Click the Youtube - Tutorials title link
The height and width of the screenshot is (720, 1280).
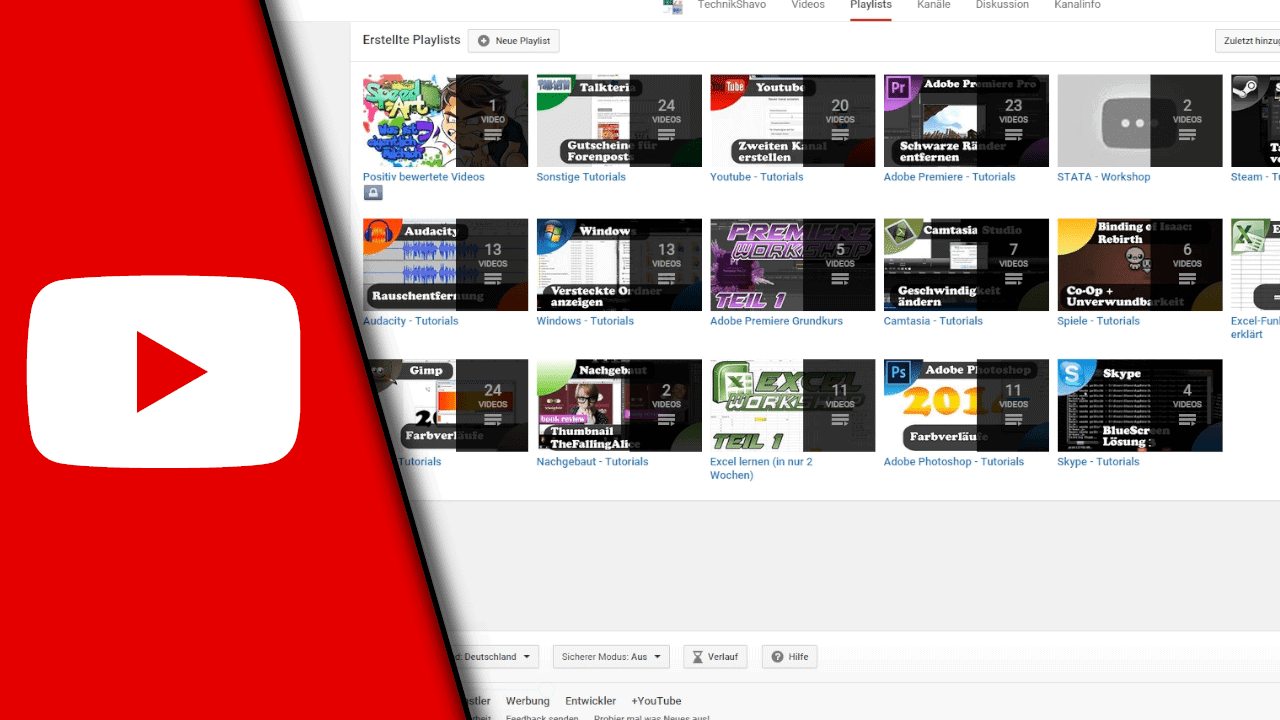pos(757,177)
